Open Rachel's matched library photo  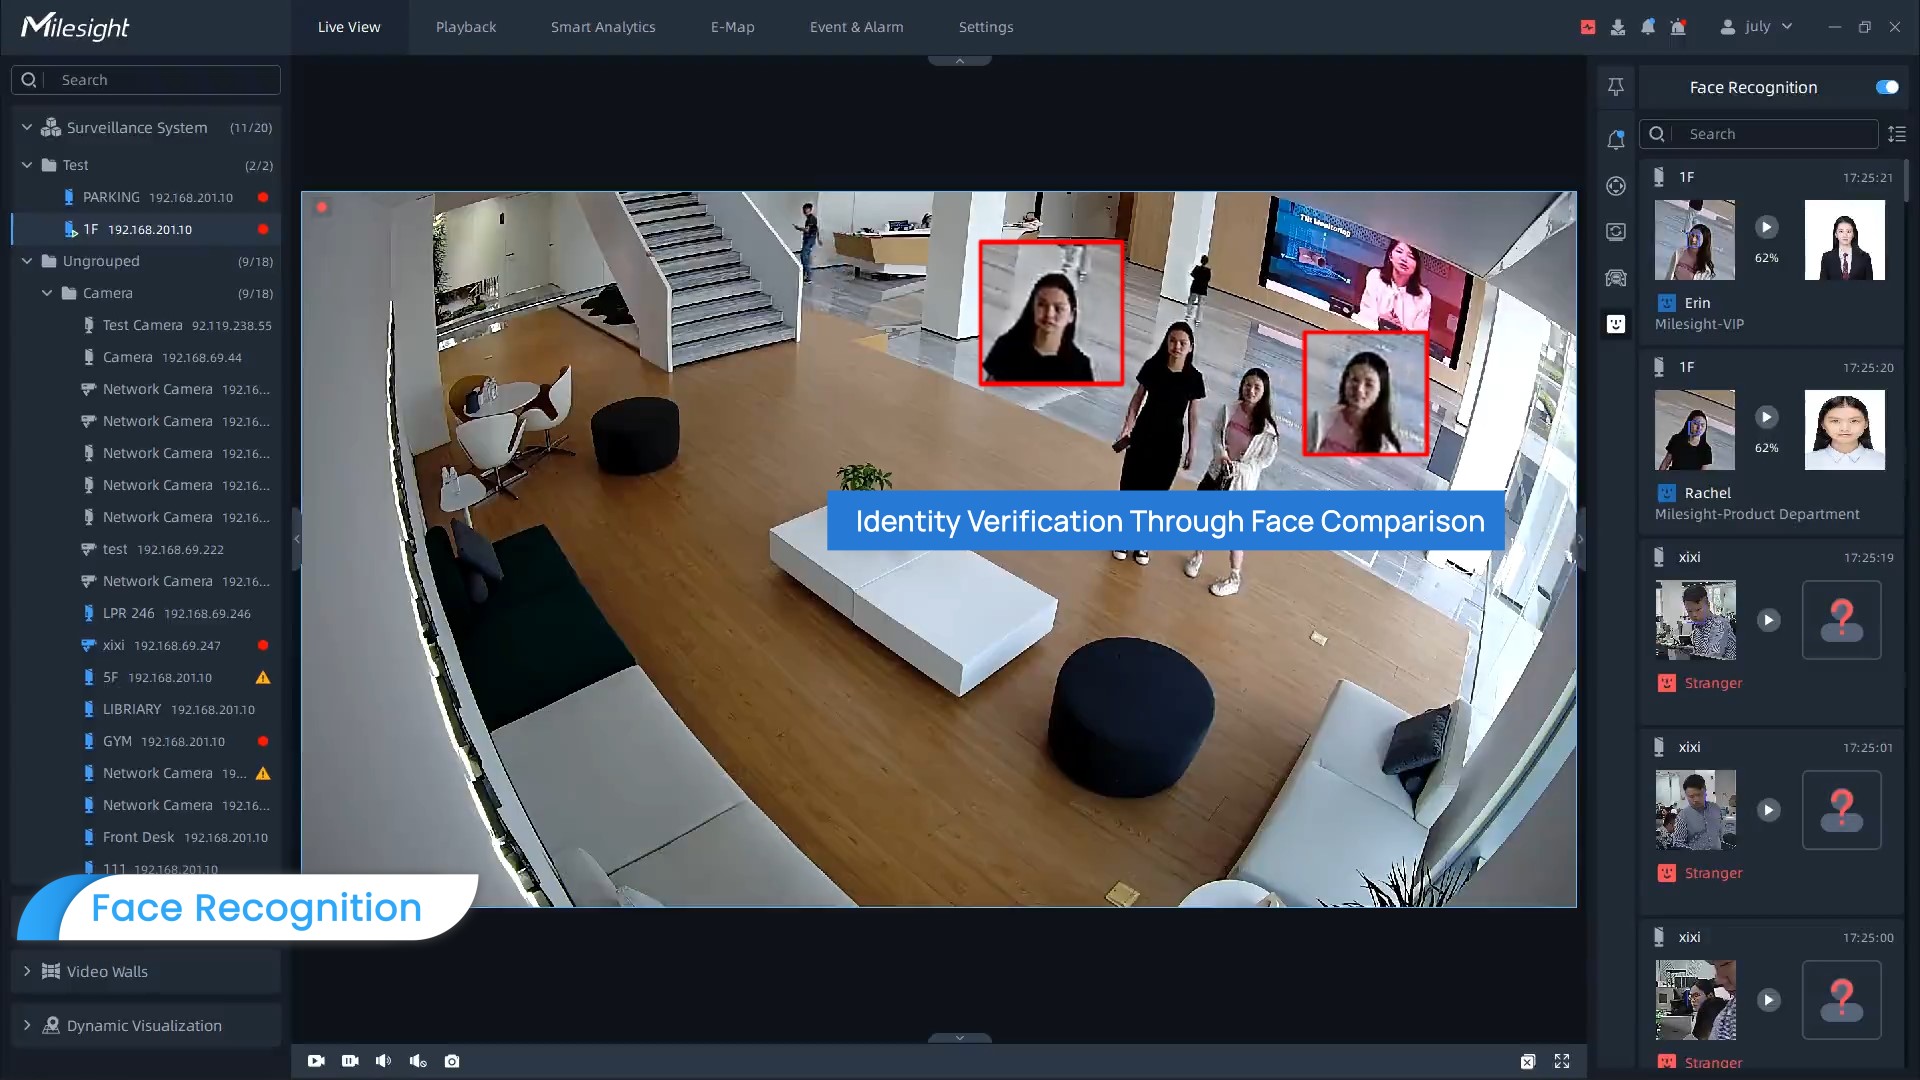(x=1844, y=430)
